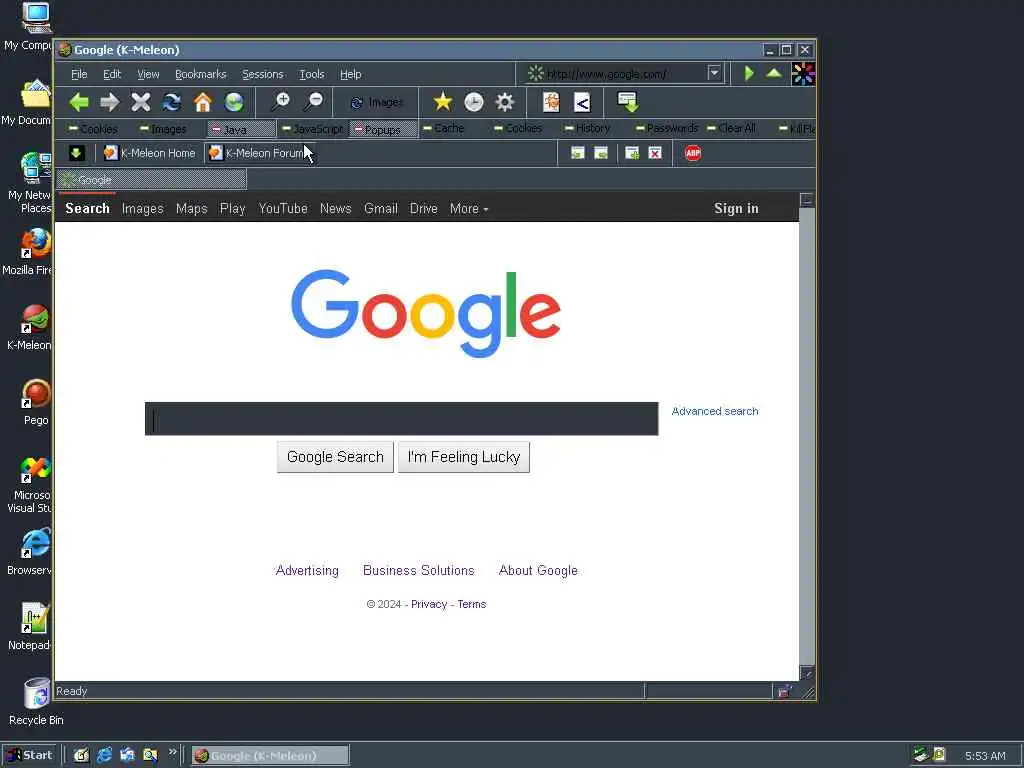
Task: Open the View menu
Action: tap(148, 74)
